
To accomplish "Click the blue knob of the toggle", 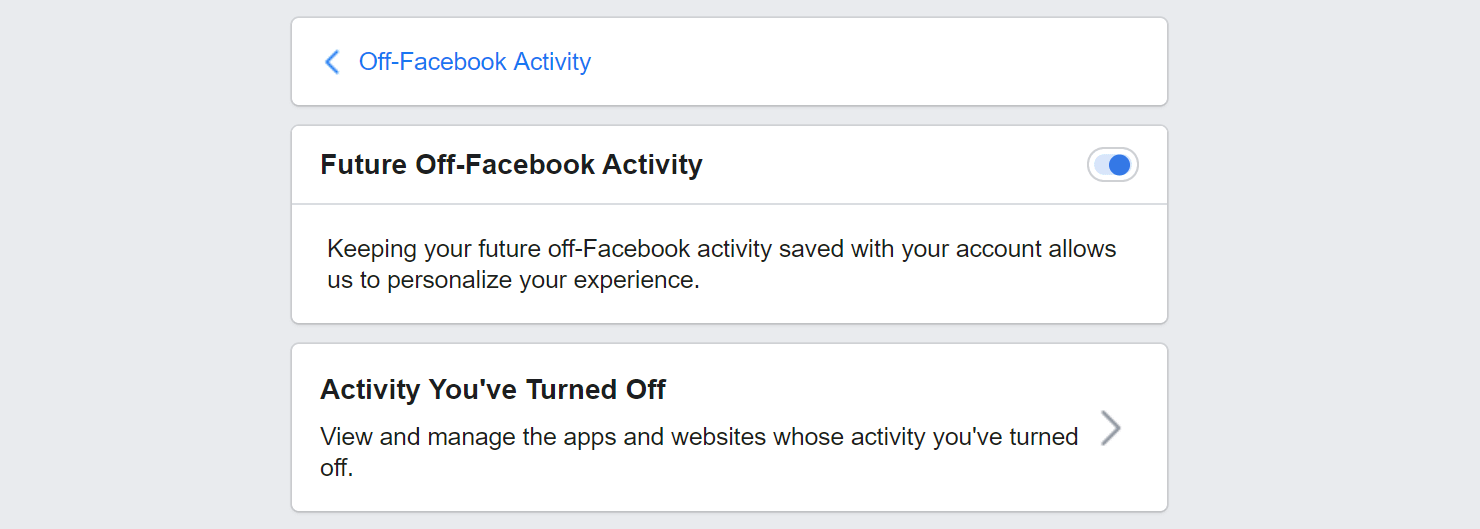I will click(x=1120, y=165).
